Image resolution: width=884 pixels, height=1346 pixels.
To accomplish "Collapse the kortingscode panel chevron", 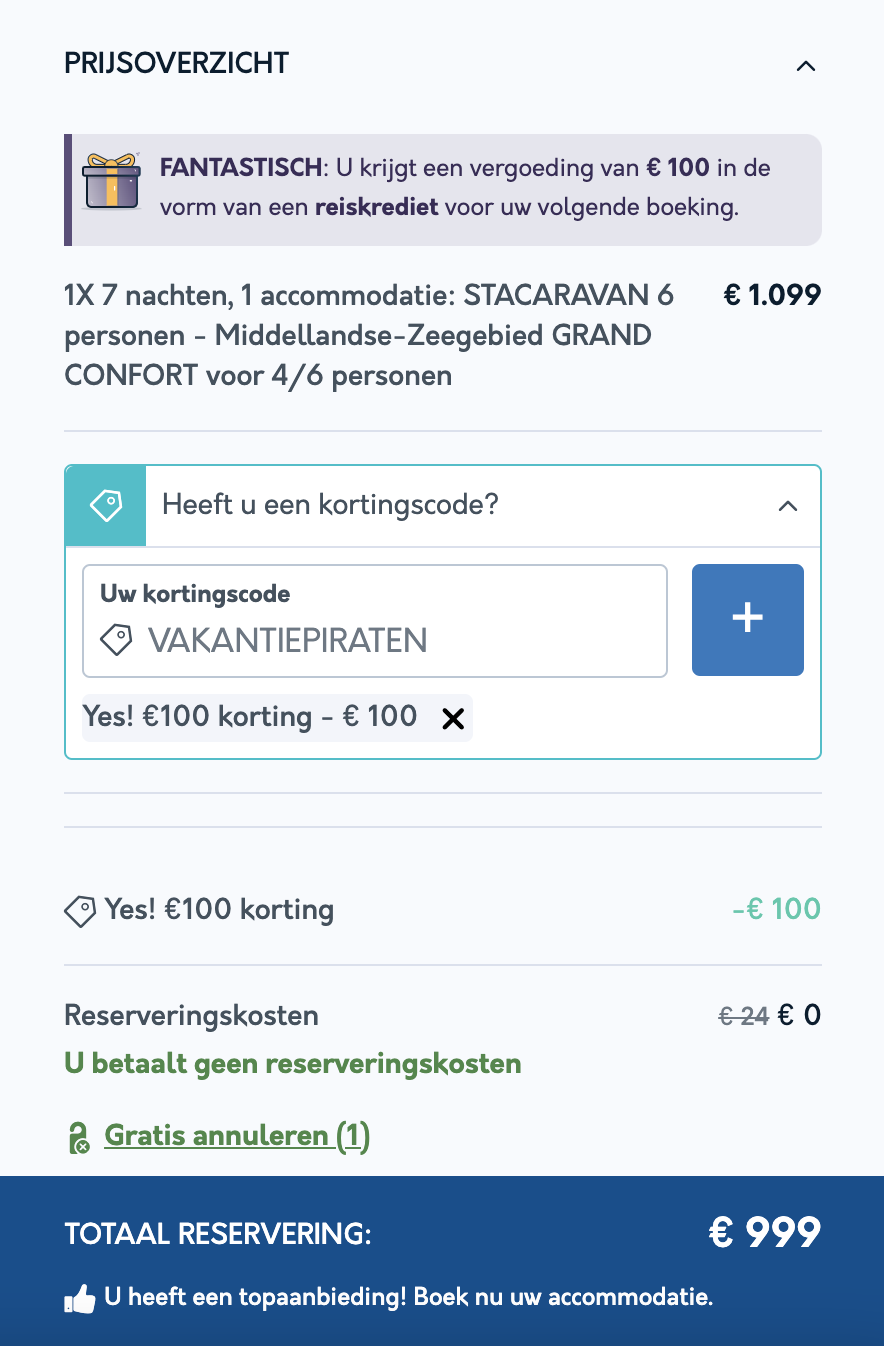I will 788,506.
